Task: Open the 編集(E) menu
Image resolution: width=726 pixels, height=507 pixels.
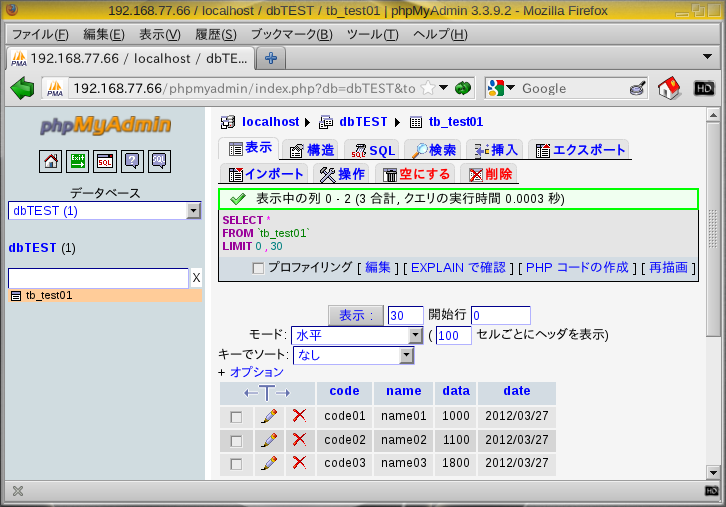Action: point(104,34)
